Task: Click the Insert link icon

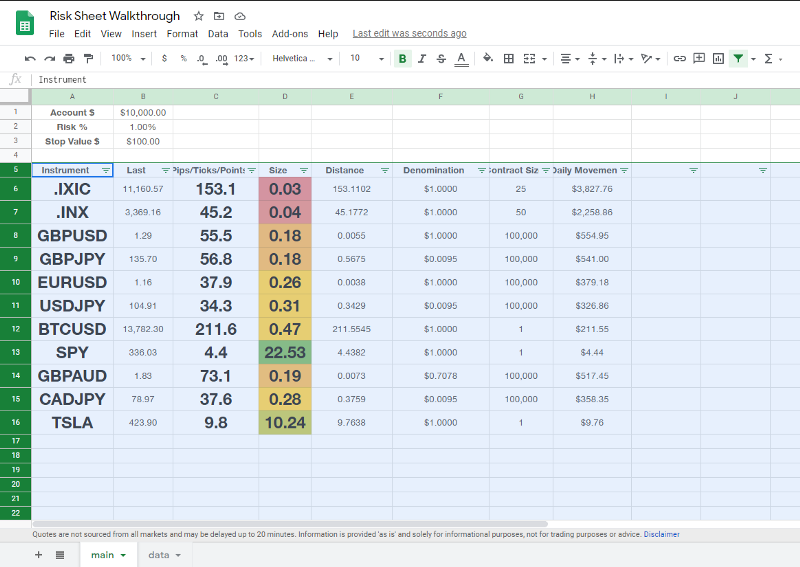Action: [680, 59]
